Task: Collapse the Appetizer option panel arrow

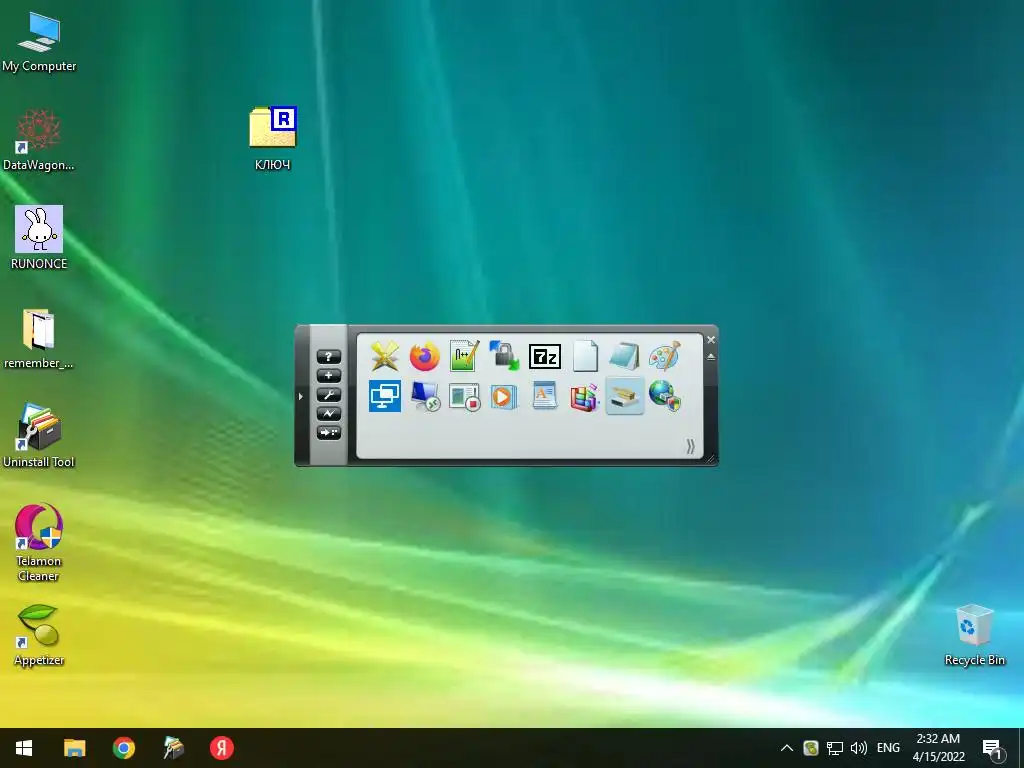Action: click(300, 396)
